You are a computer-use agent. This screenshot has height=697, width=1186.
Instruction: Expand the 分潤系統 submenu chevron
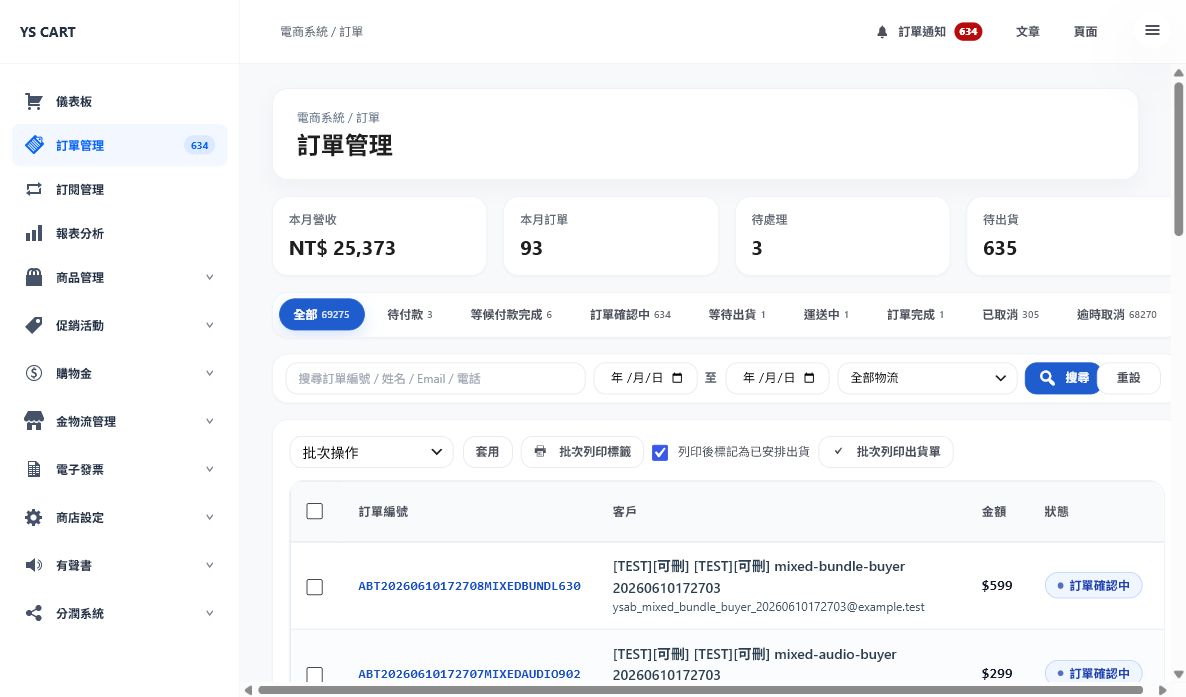tap(210, 613)
